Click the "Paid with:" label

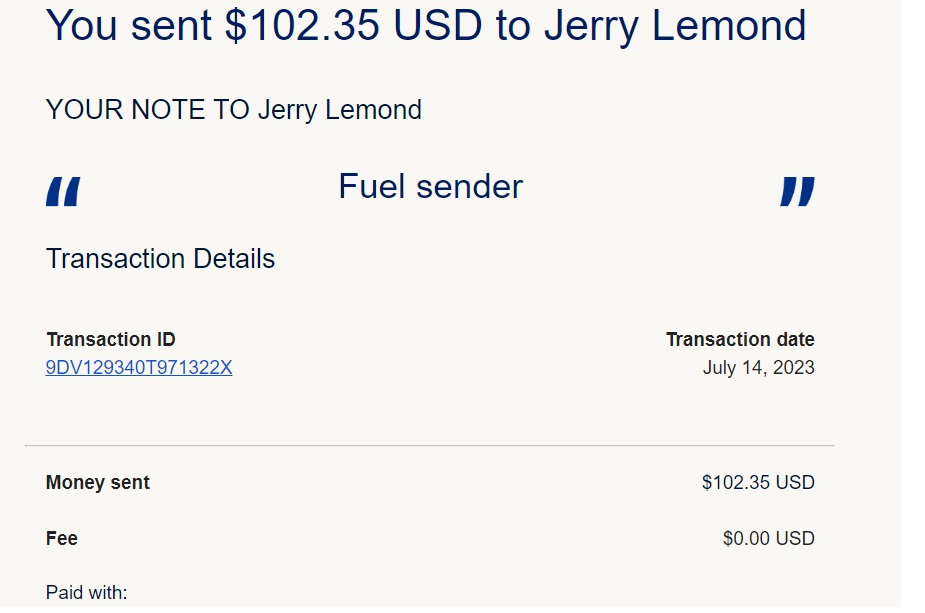(x=87, y=593)
